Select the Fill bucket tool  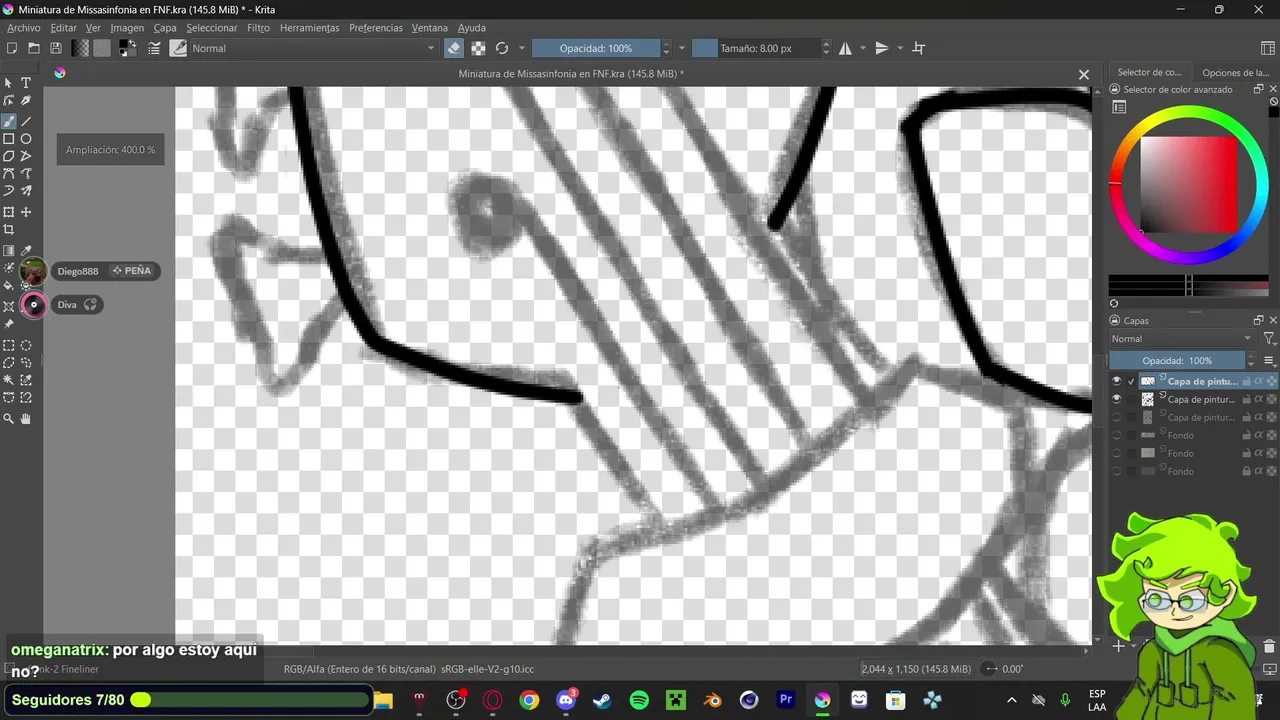(x=9, y=286)
